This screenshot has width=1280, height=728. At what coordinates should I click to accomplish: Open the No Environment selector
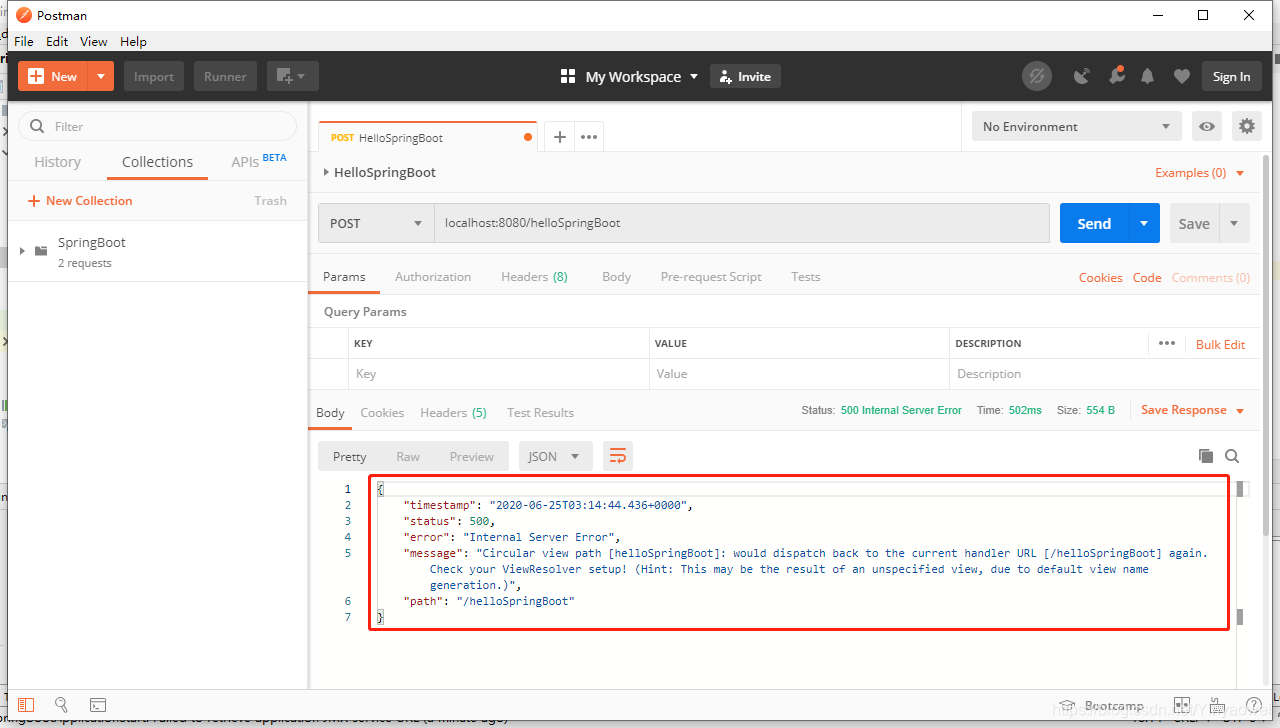(1076, 126)
